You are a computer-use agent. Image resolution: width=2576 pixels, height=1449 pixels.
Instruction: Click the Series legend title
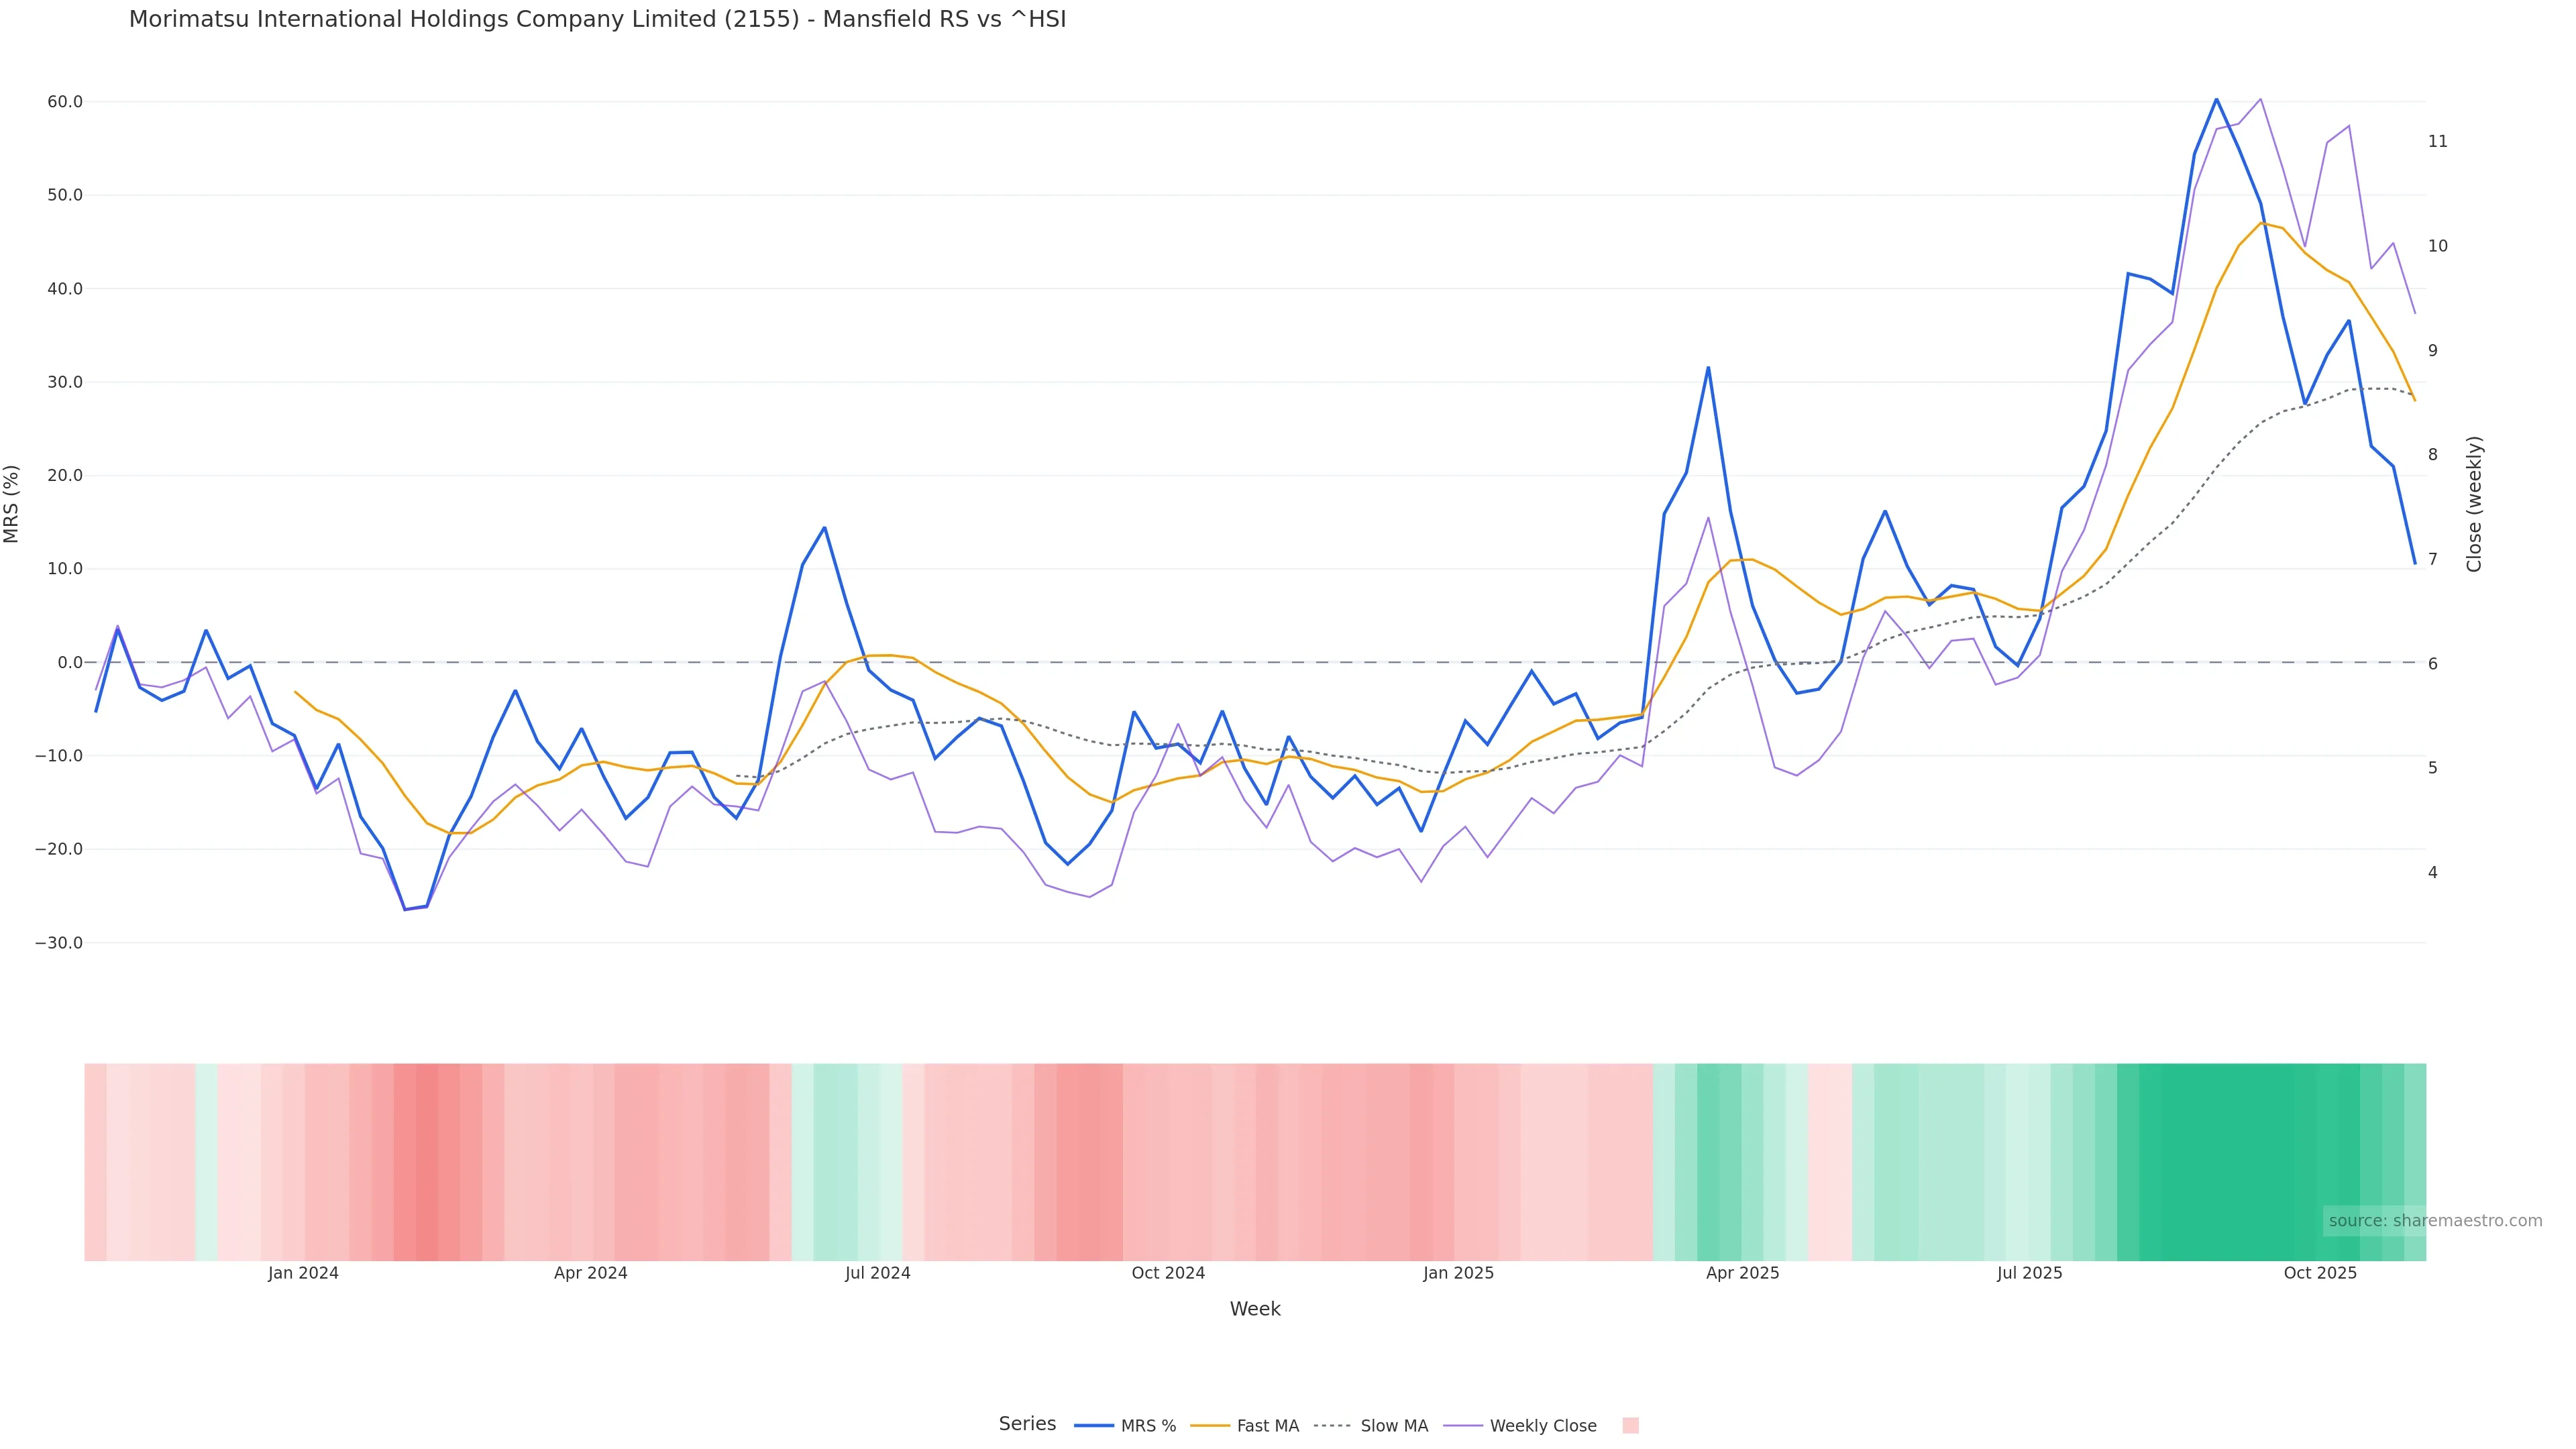[1027, 1424]
